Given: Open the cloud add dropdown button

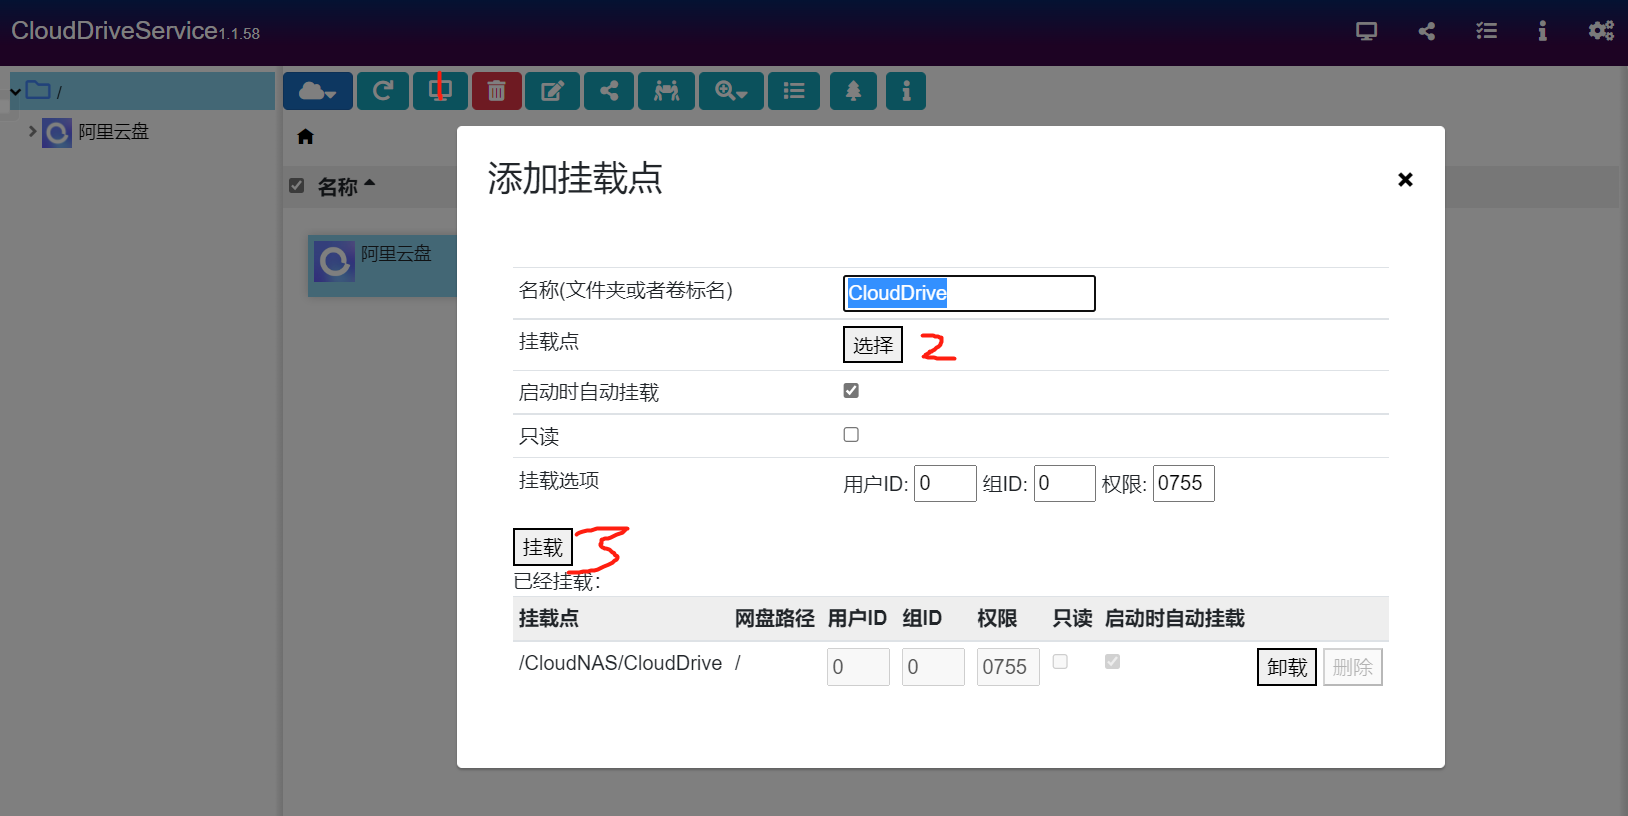Looking at the screenshot, I should coord(317,91).
